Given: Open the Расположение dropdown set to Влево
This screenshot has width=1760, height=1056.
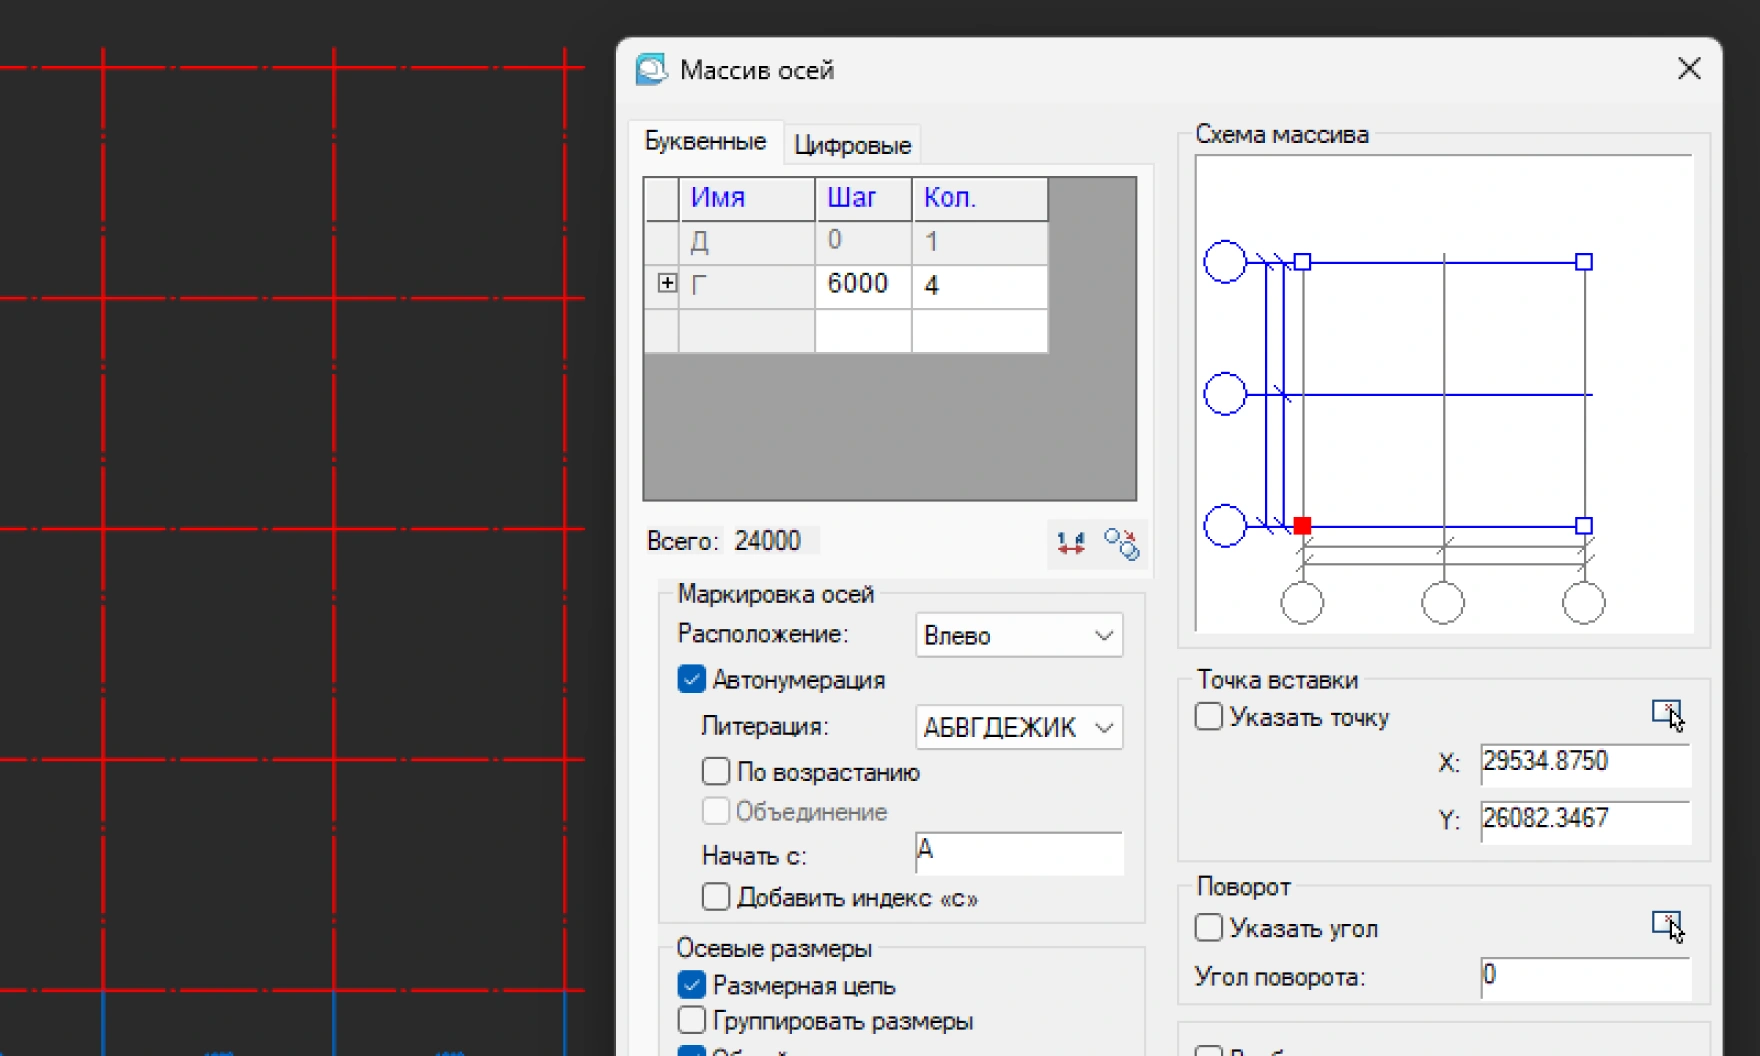Looking at the screenshot, I should pos(1018,636).
